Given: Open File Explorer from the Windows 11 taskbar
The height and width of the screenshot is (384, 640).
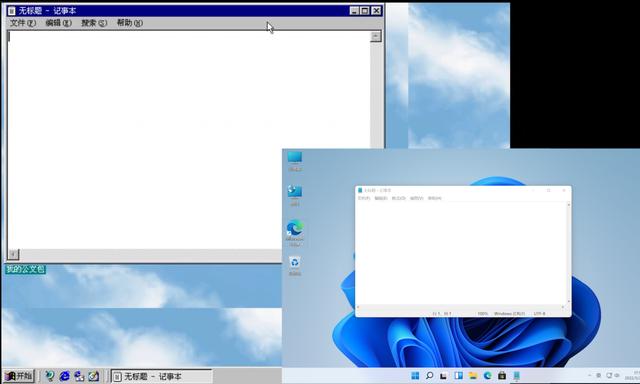Looking at the screenshot, I should pyautogui.click(x=473, y=375).
